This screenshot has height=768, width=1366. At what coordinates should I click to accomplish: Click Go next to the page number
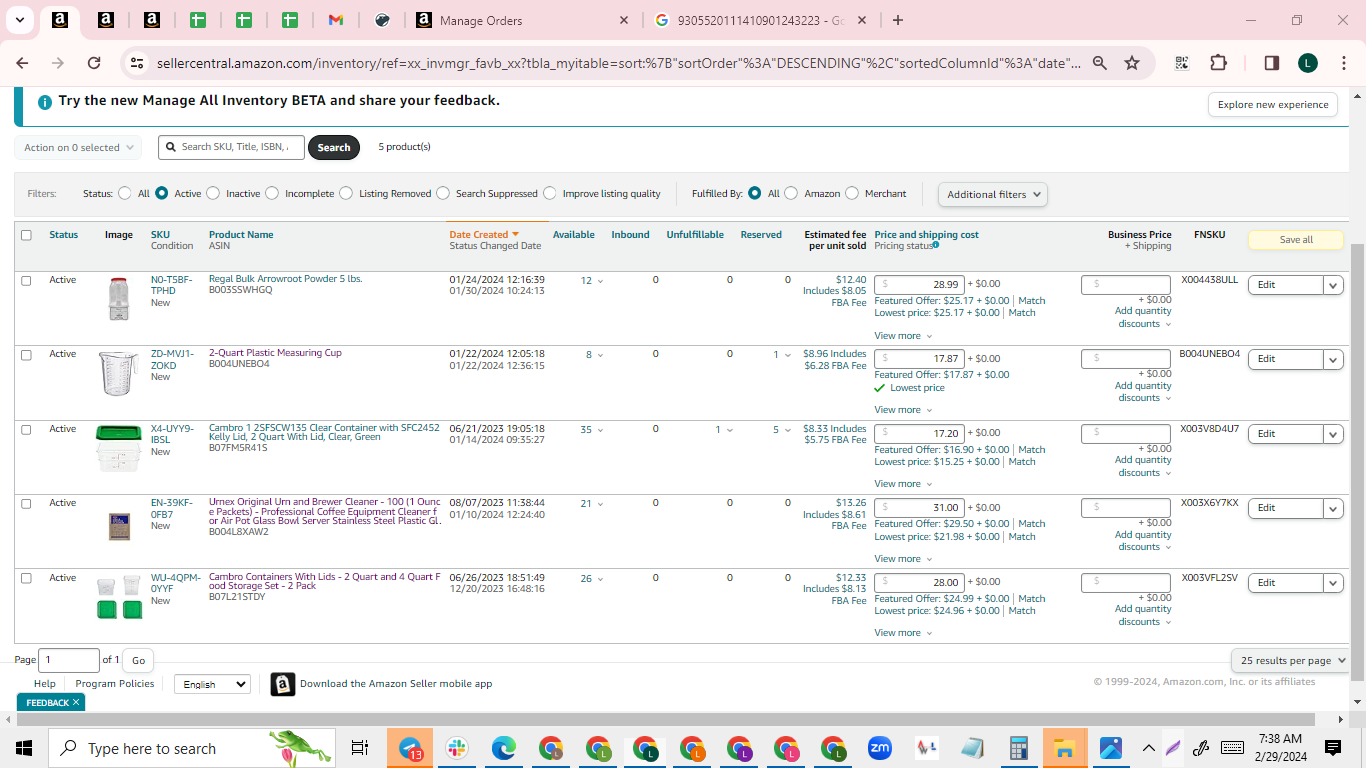[x=138, y=660]
